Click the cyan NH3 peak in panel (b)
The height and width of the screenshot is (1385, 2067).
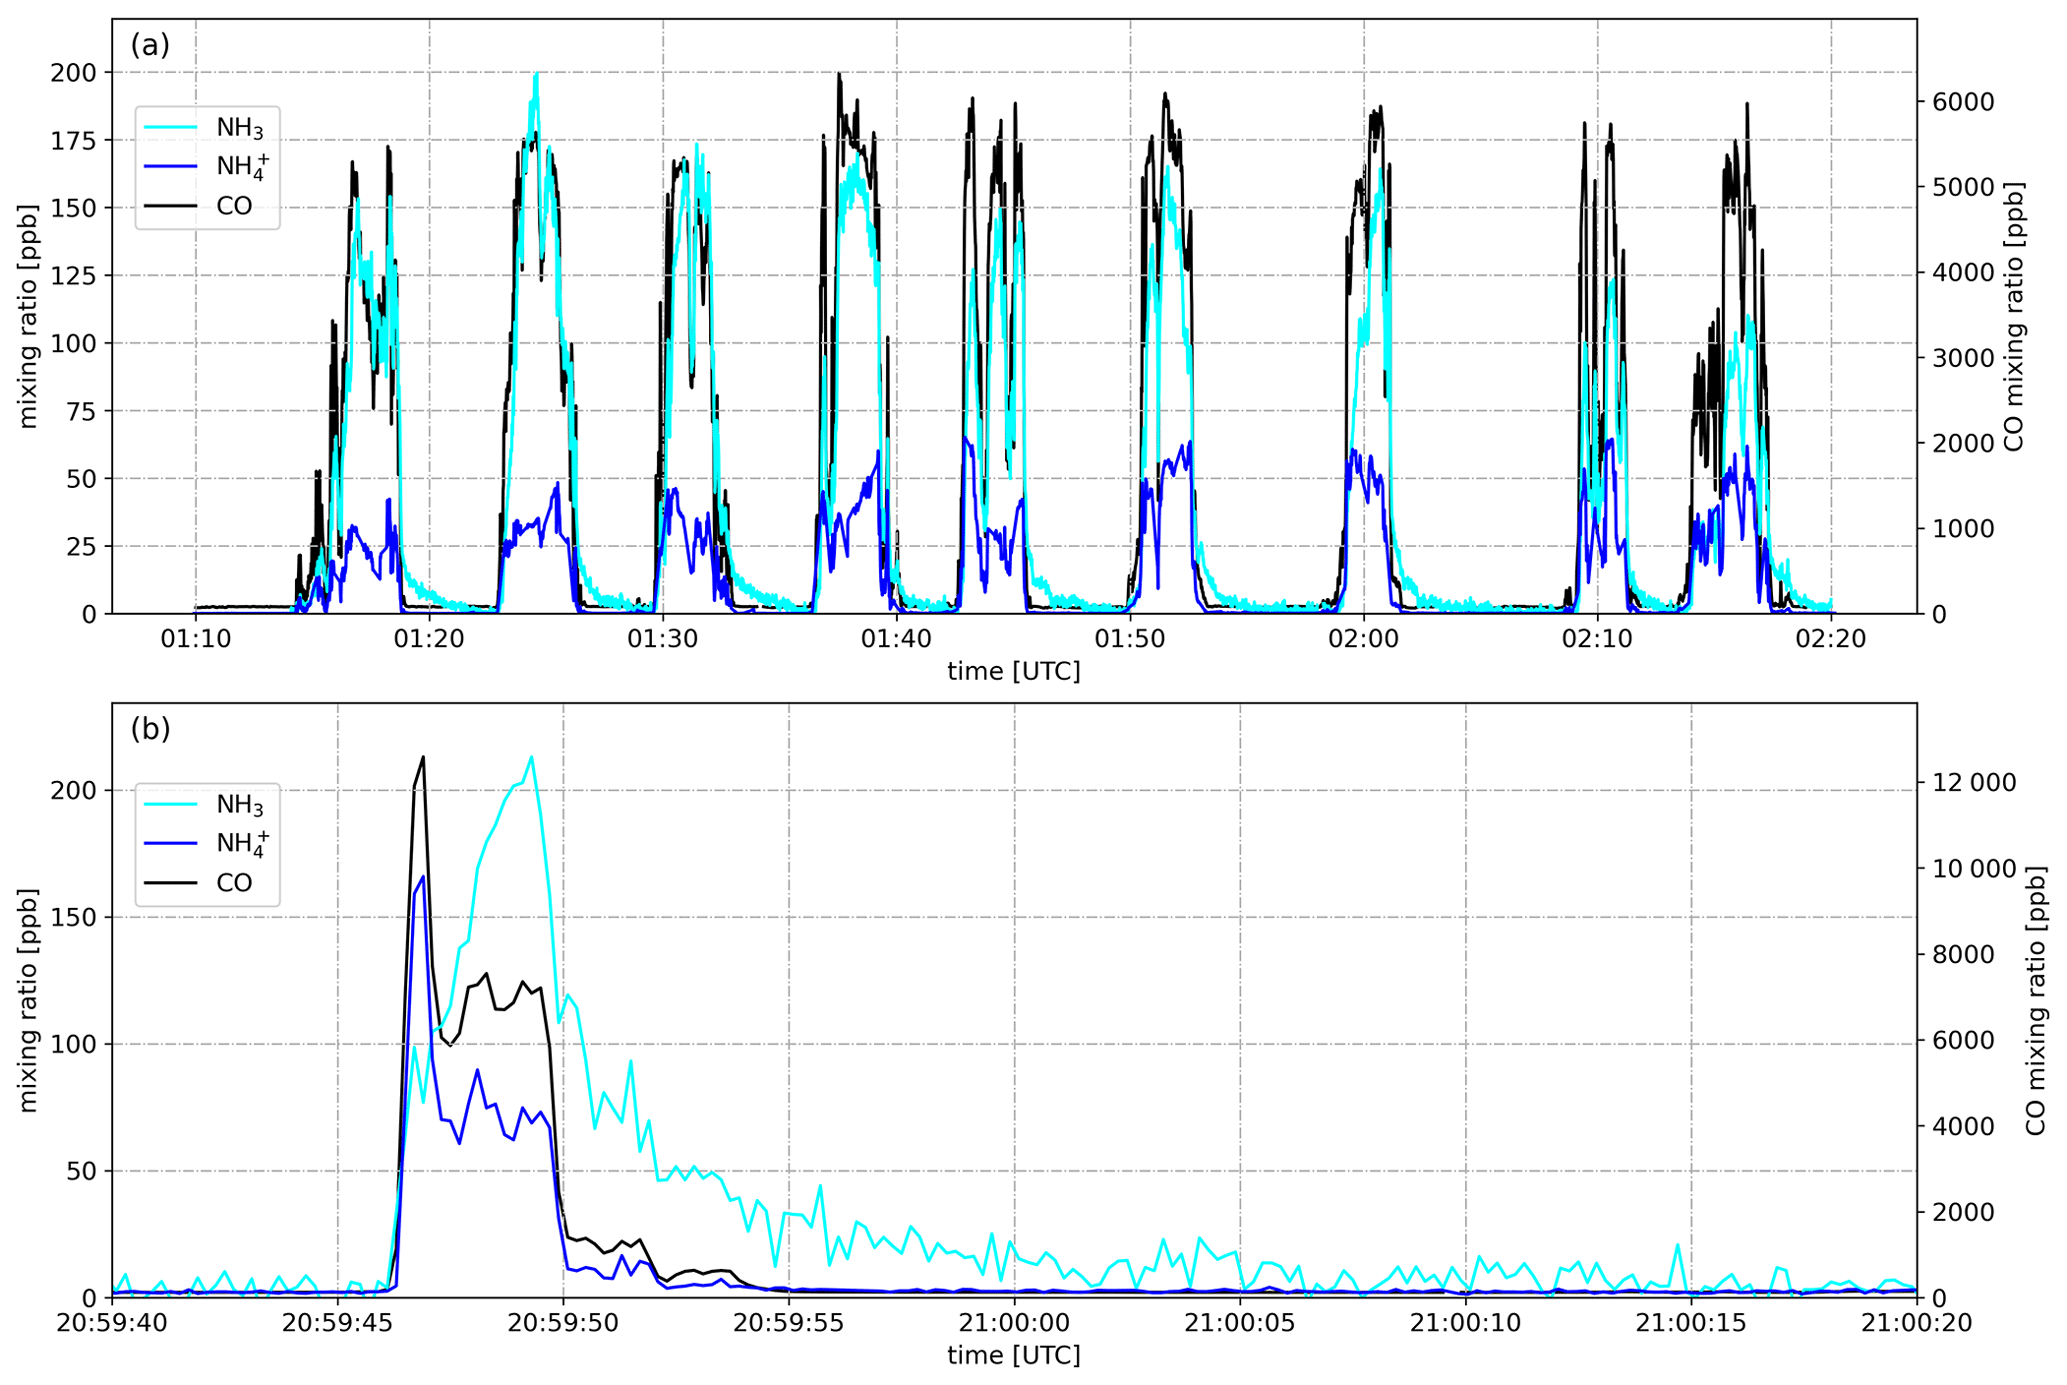click(x=531, y=757)
